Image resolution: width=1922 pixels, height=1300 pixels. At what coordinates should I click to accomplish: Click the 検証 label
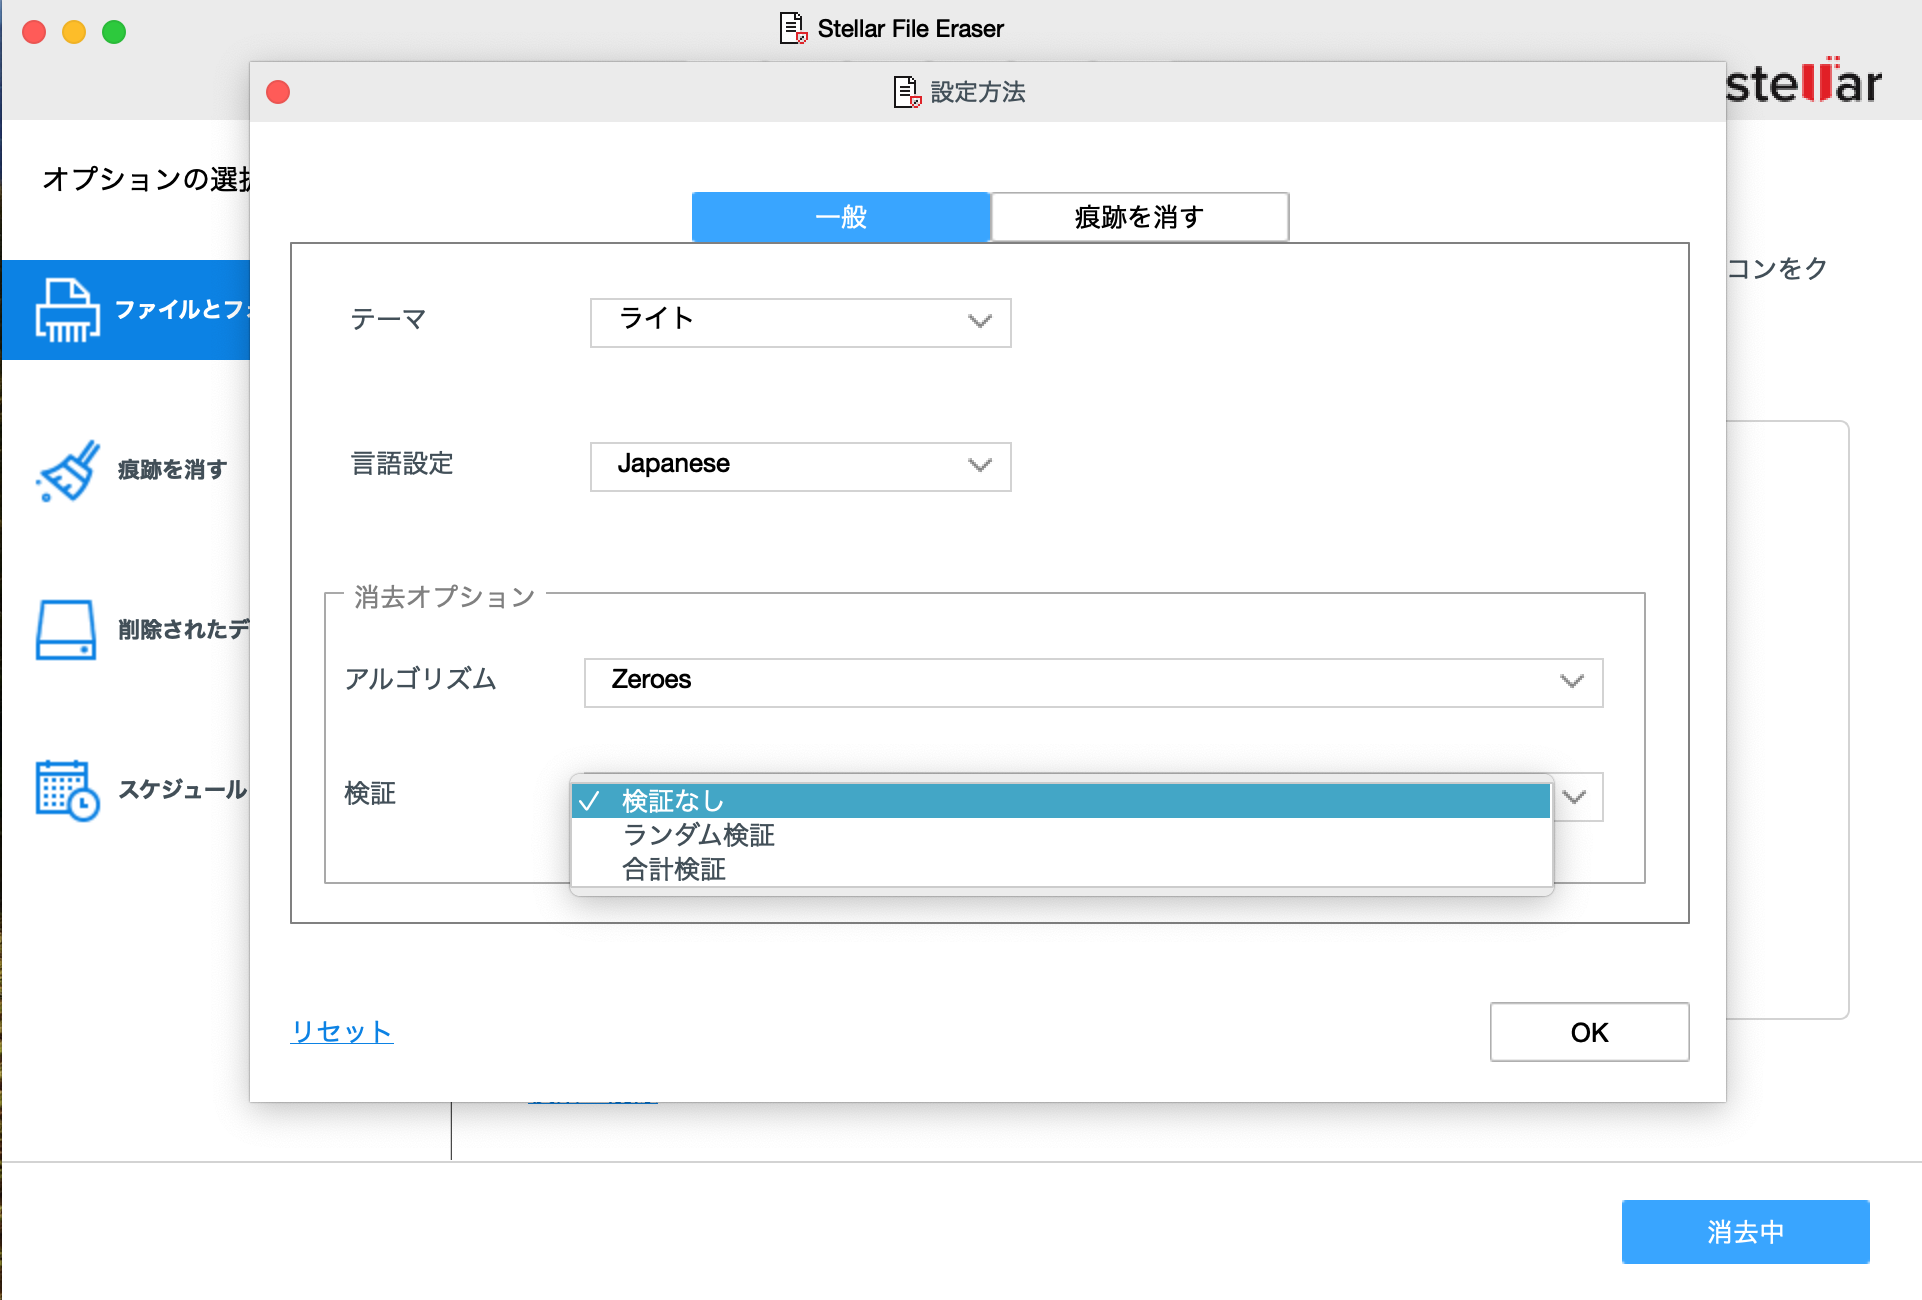[x=370, y=793]
